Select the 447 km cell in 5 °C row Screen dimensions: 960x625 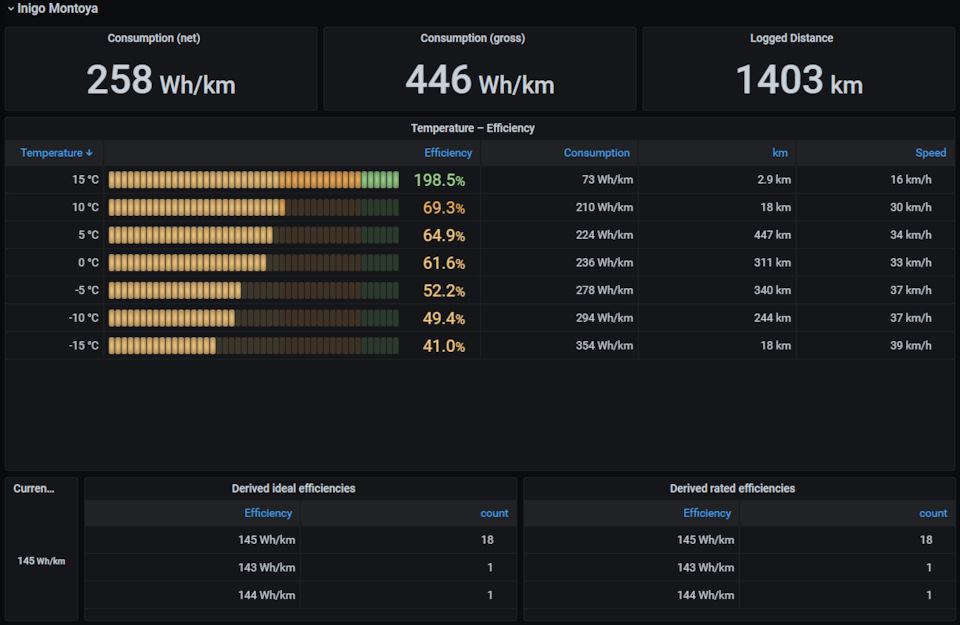tap(772, 235)
